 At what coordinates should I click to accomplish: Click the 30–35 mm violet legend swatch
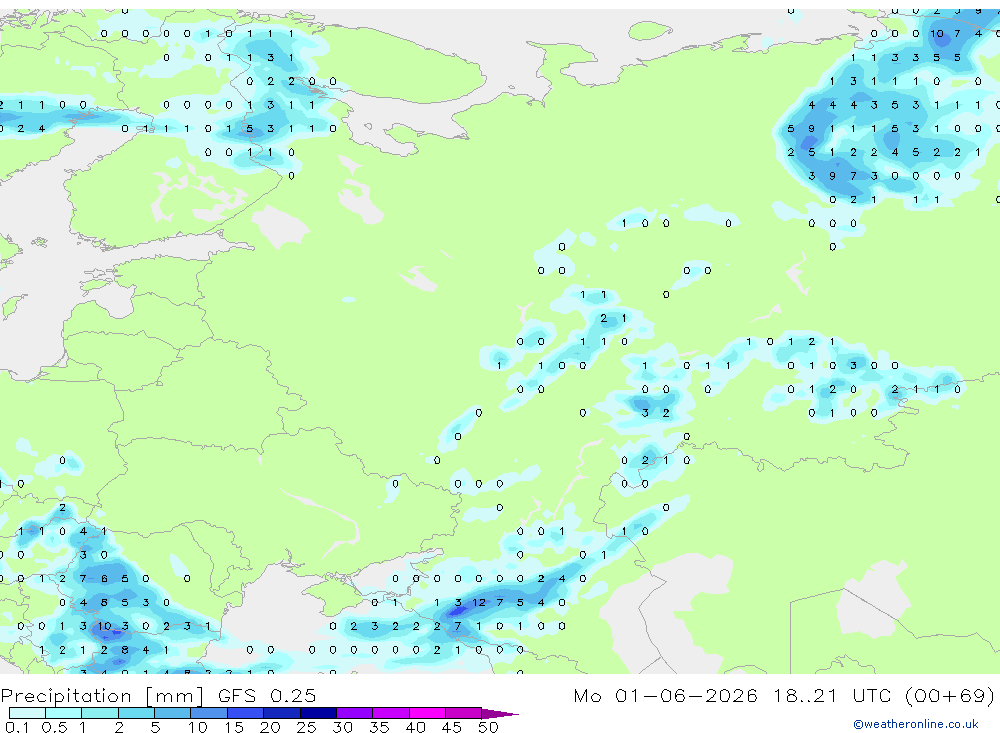355,713
